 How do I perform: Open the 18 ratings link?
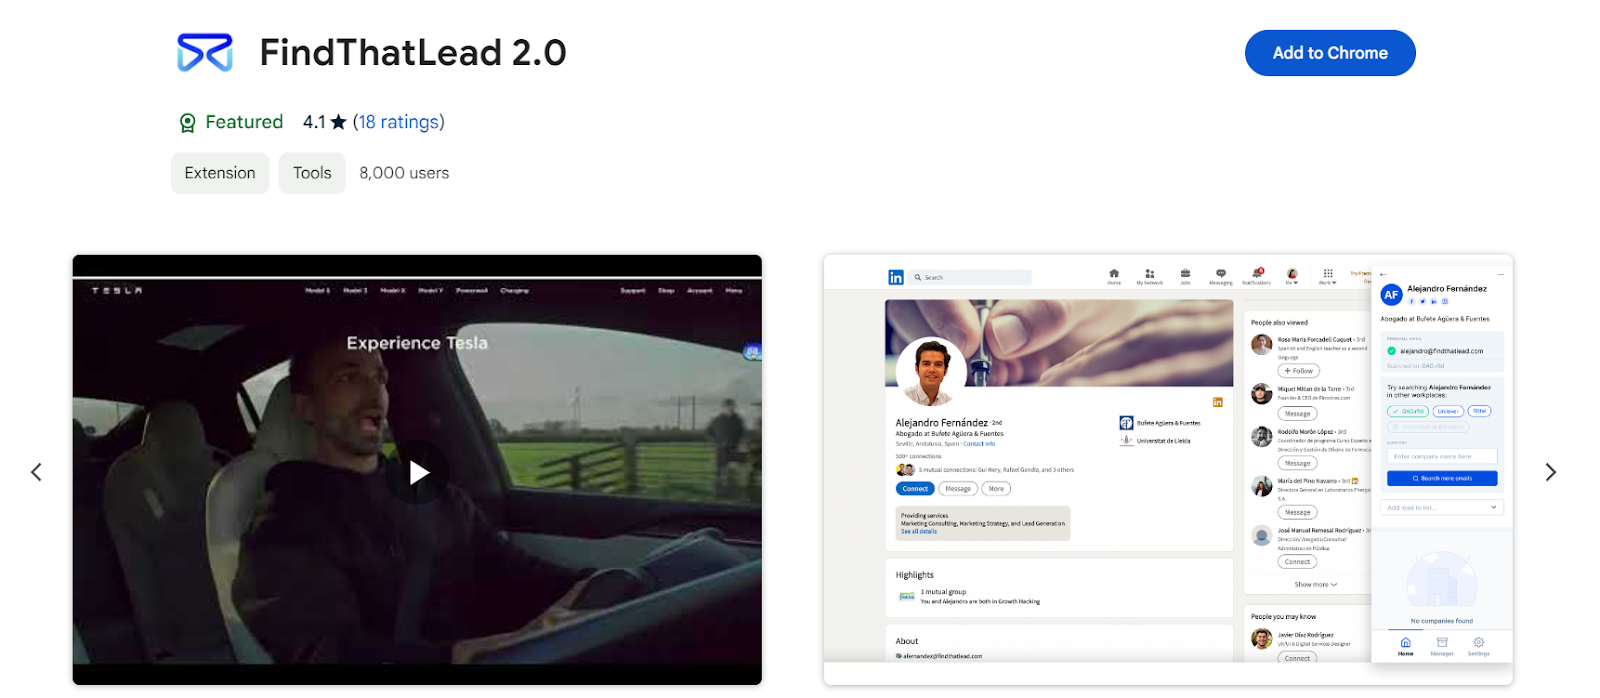pos(399,122)
